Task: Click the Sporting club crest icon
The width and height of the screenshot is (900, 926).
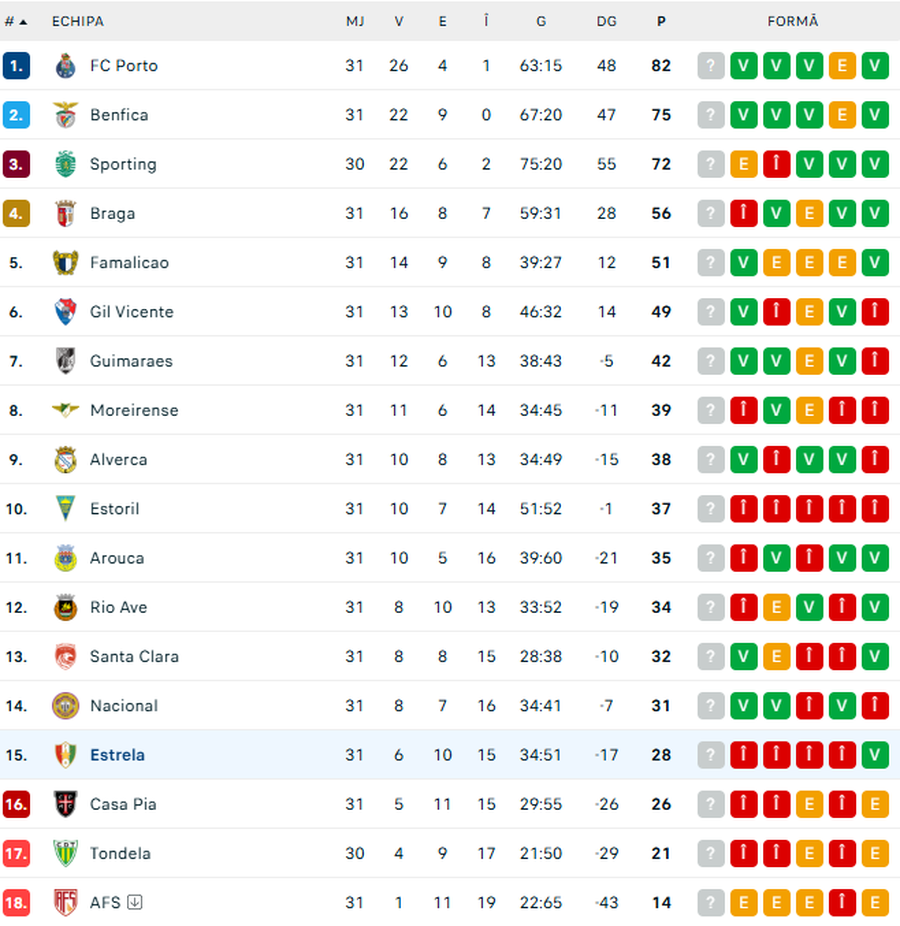Action: point(65,164)
